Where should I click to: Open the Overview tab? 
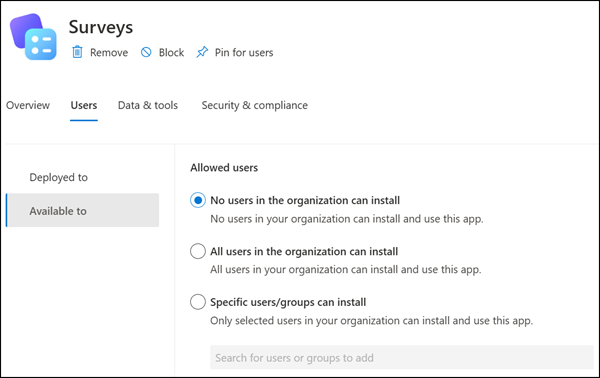(x=28, y=105)
